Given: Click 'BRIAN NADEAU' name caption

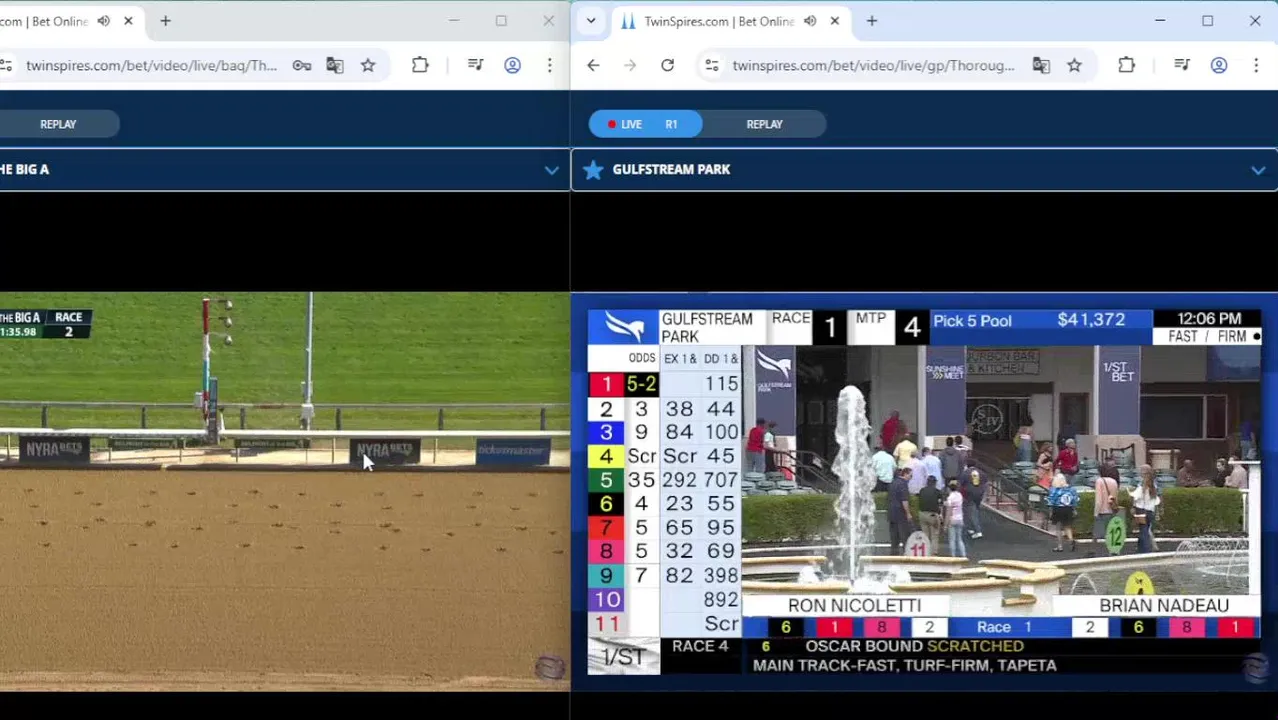Looking at the screenshot, I should click(1164, 605).
